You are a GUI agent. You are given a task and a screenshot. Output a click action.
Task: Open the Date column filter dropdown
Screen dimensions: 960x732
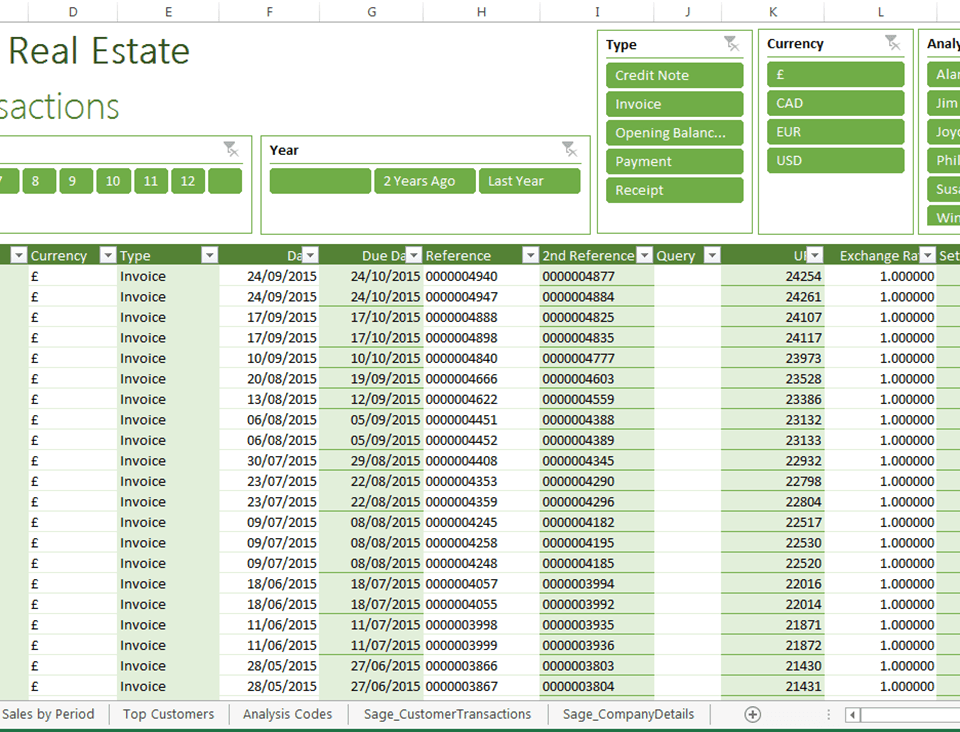(310, 255)
